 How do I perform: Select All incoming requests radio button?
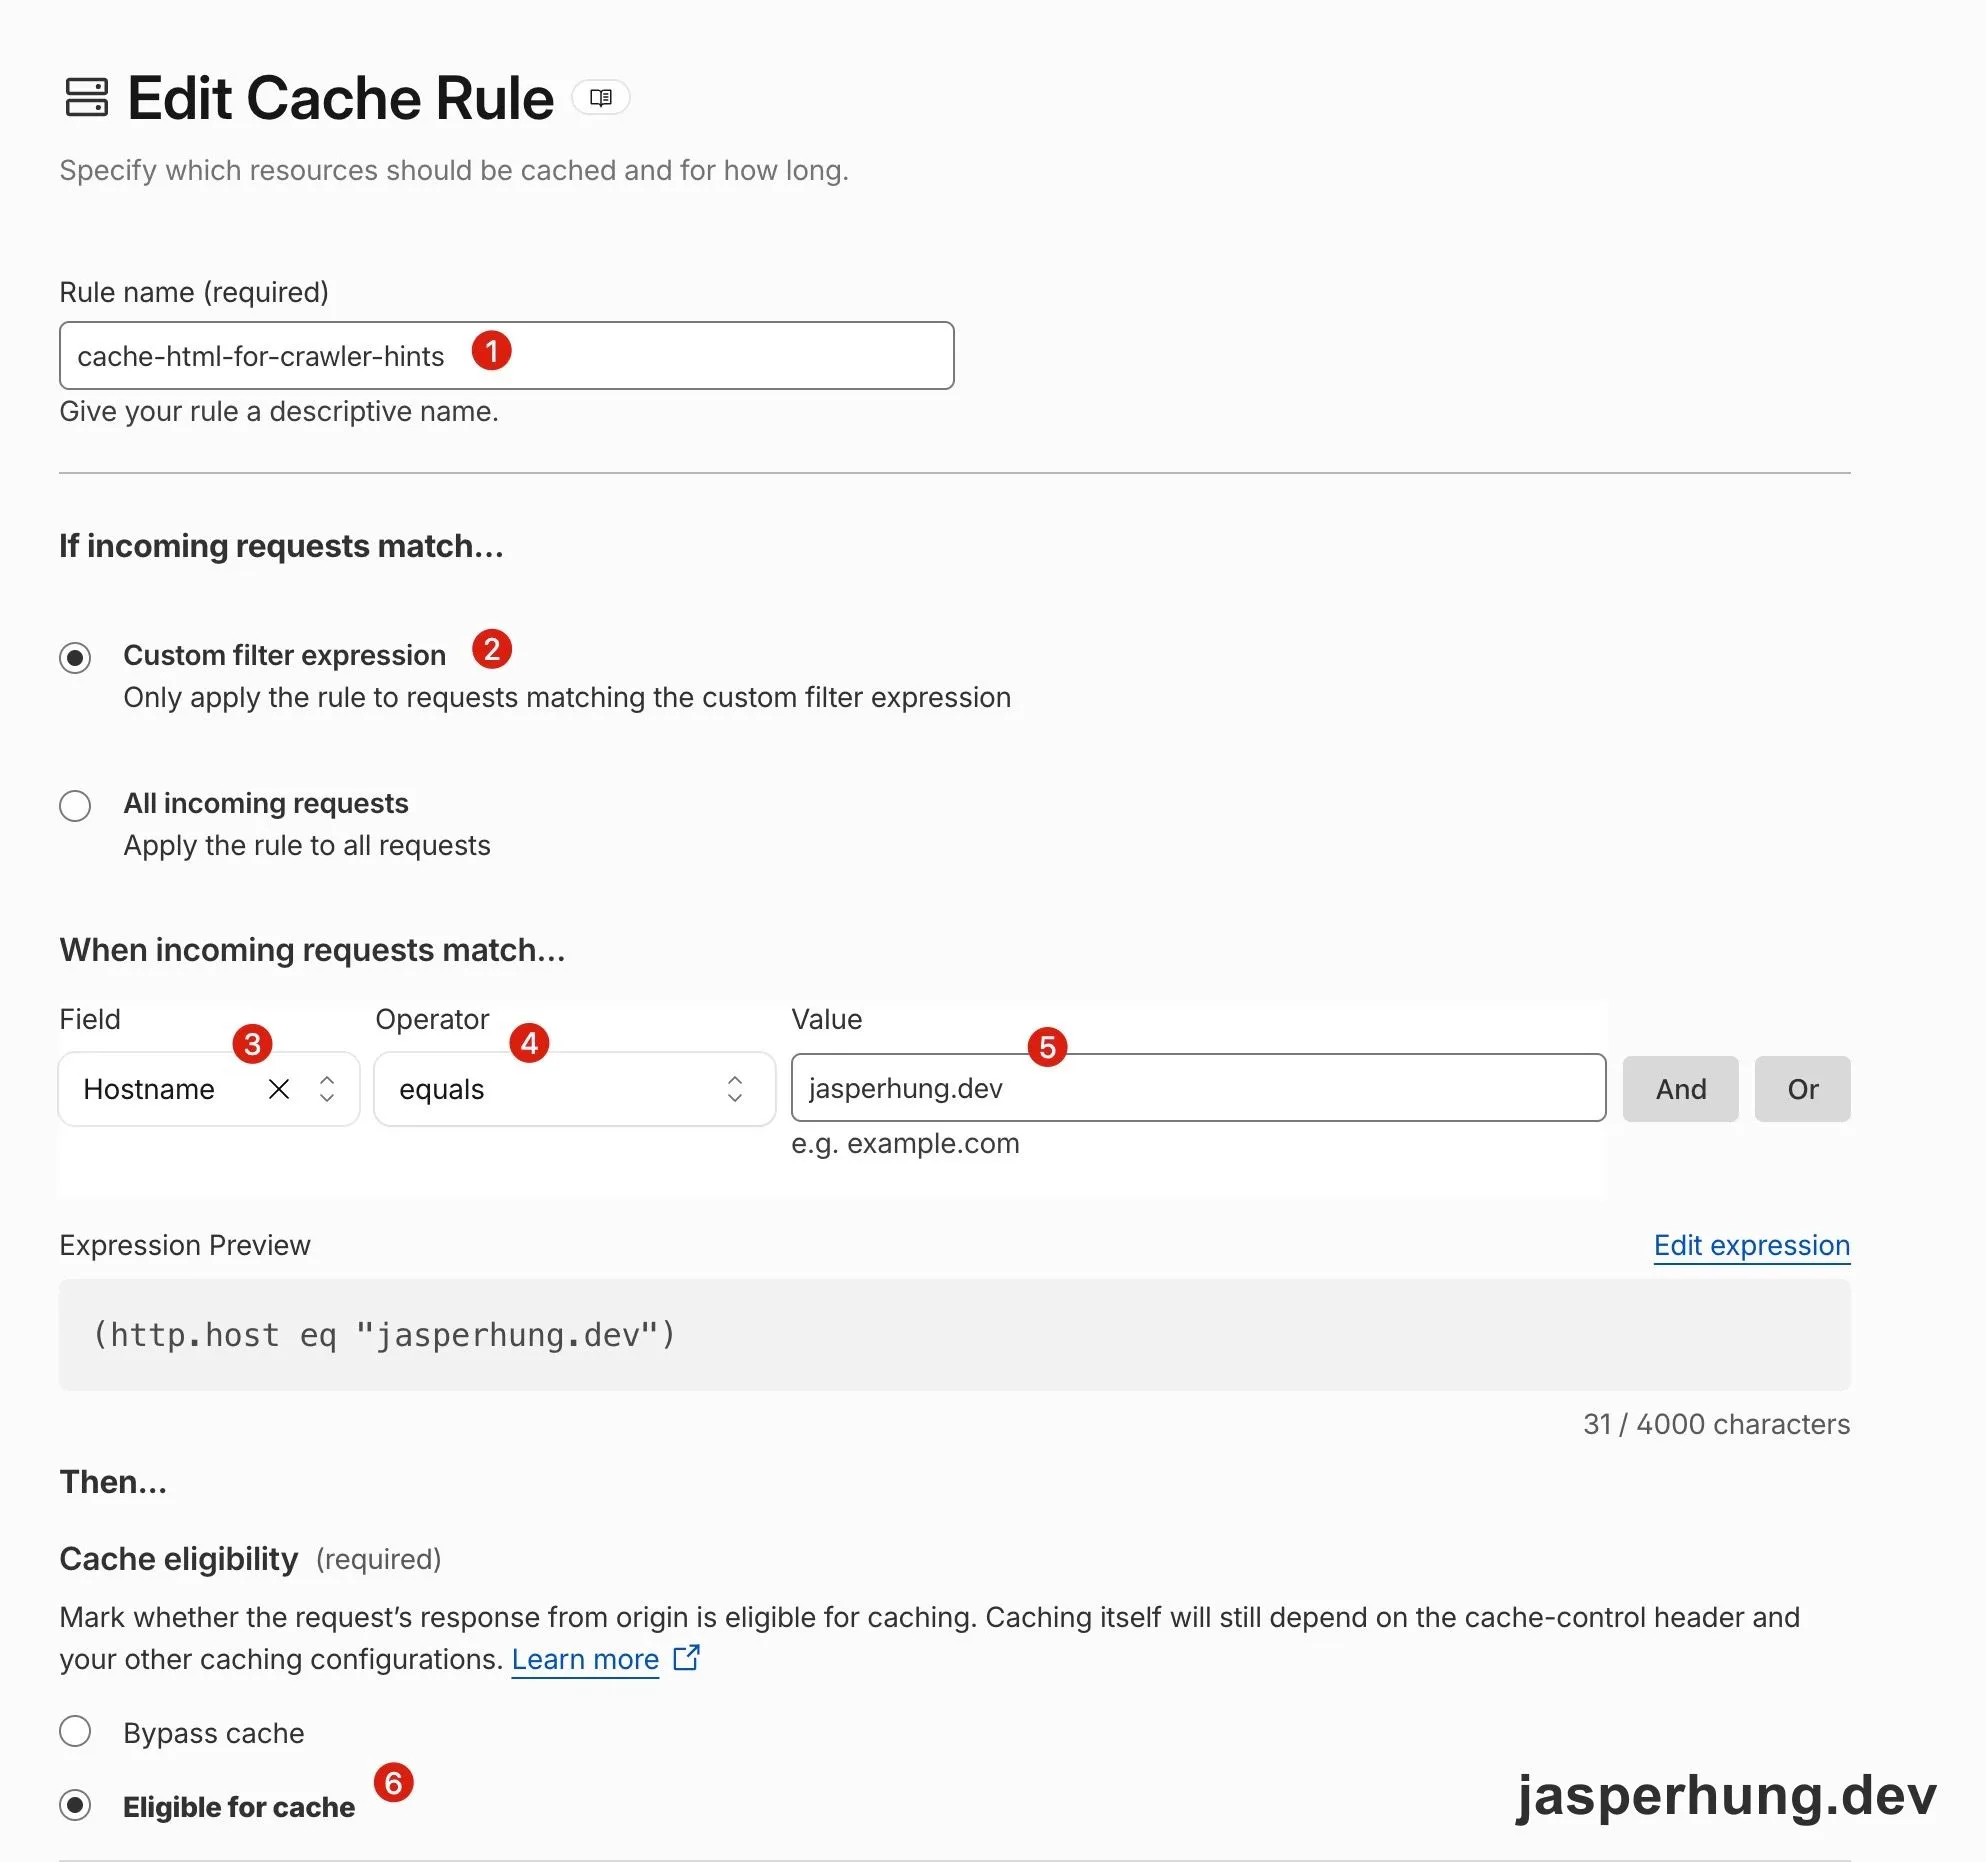(75, 806)
